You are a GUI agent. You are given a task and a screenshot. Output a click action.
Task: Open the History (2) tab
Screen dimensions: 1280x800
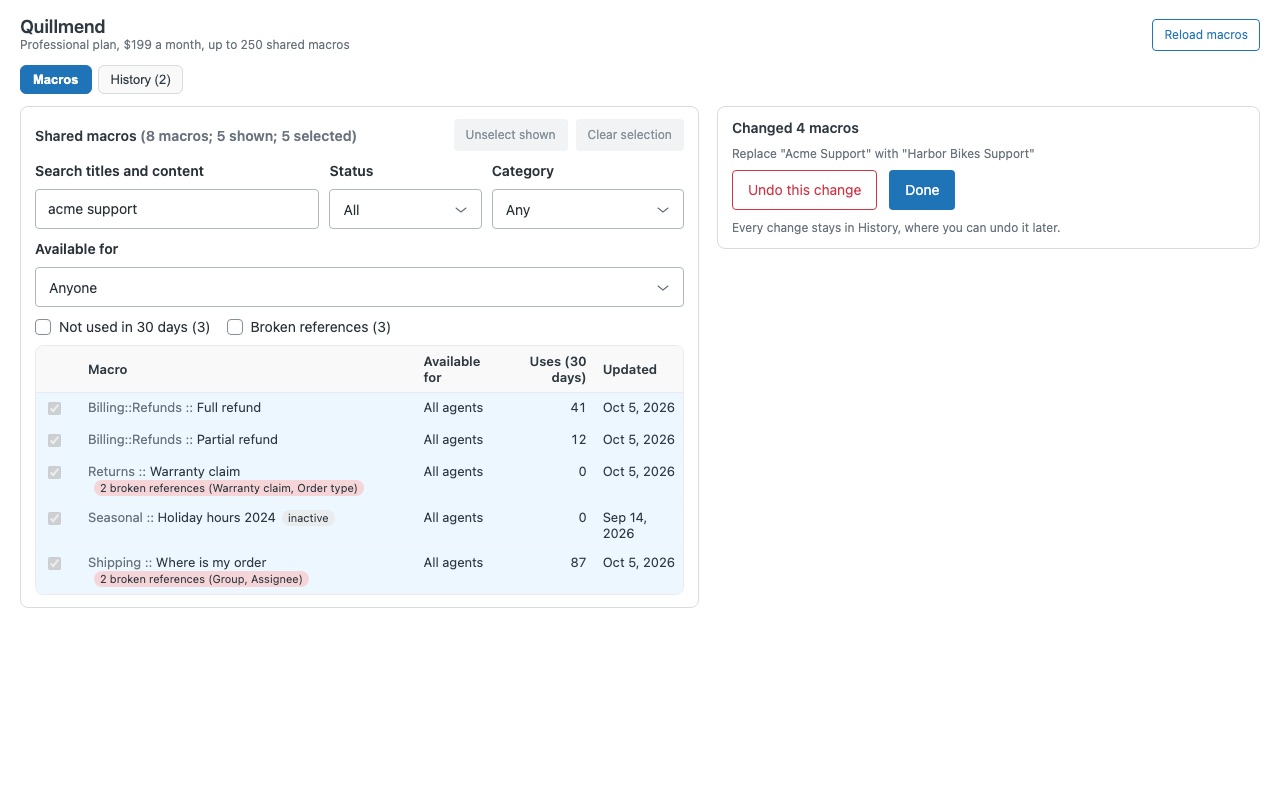point(140,79)
